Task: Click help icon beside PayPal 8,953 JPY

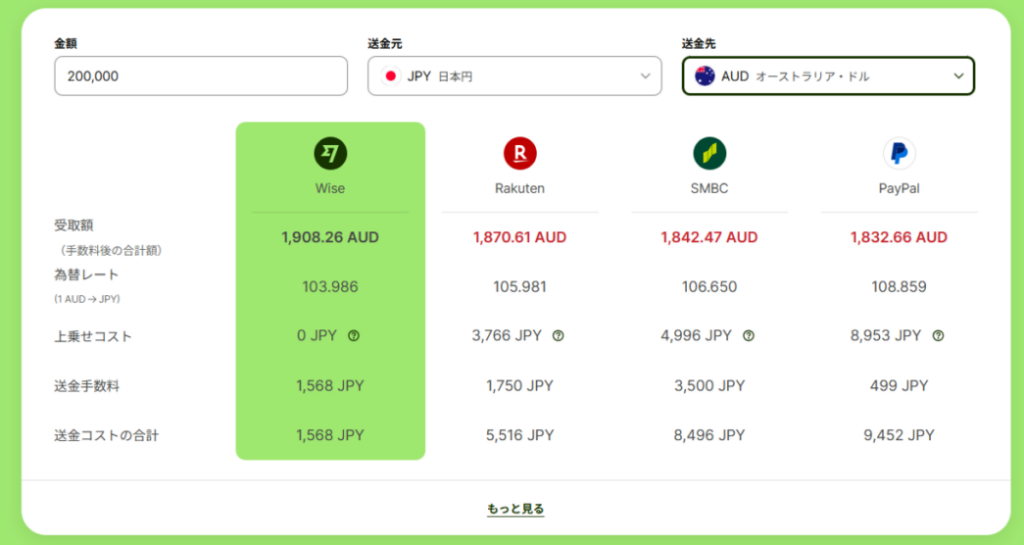Action: [938, 336]
